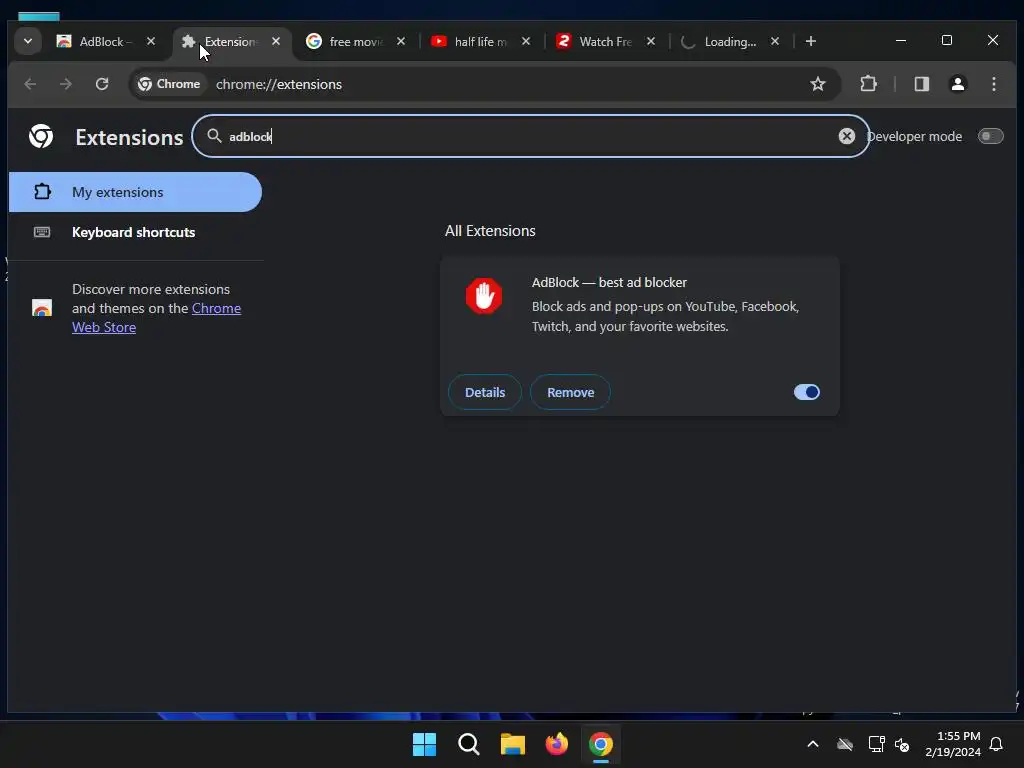Image resolution: width=1024 pixels, height=768 pixels.
Task: Remove the AdBlock extension
Action: click(570, 392)
